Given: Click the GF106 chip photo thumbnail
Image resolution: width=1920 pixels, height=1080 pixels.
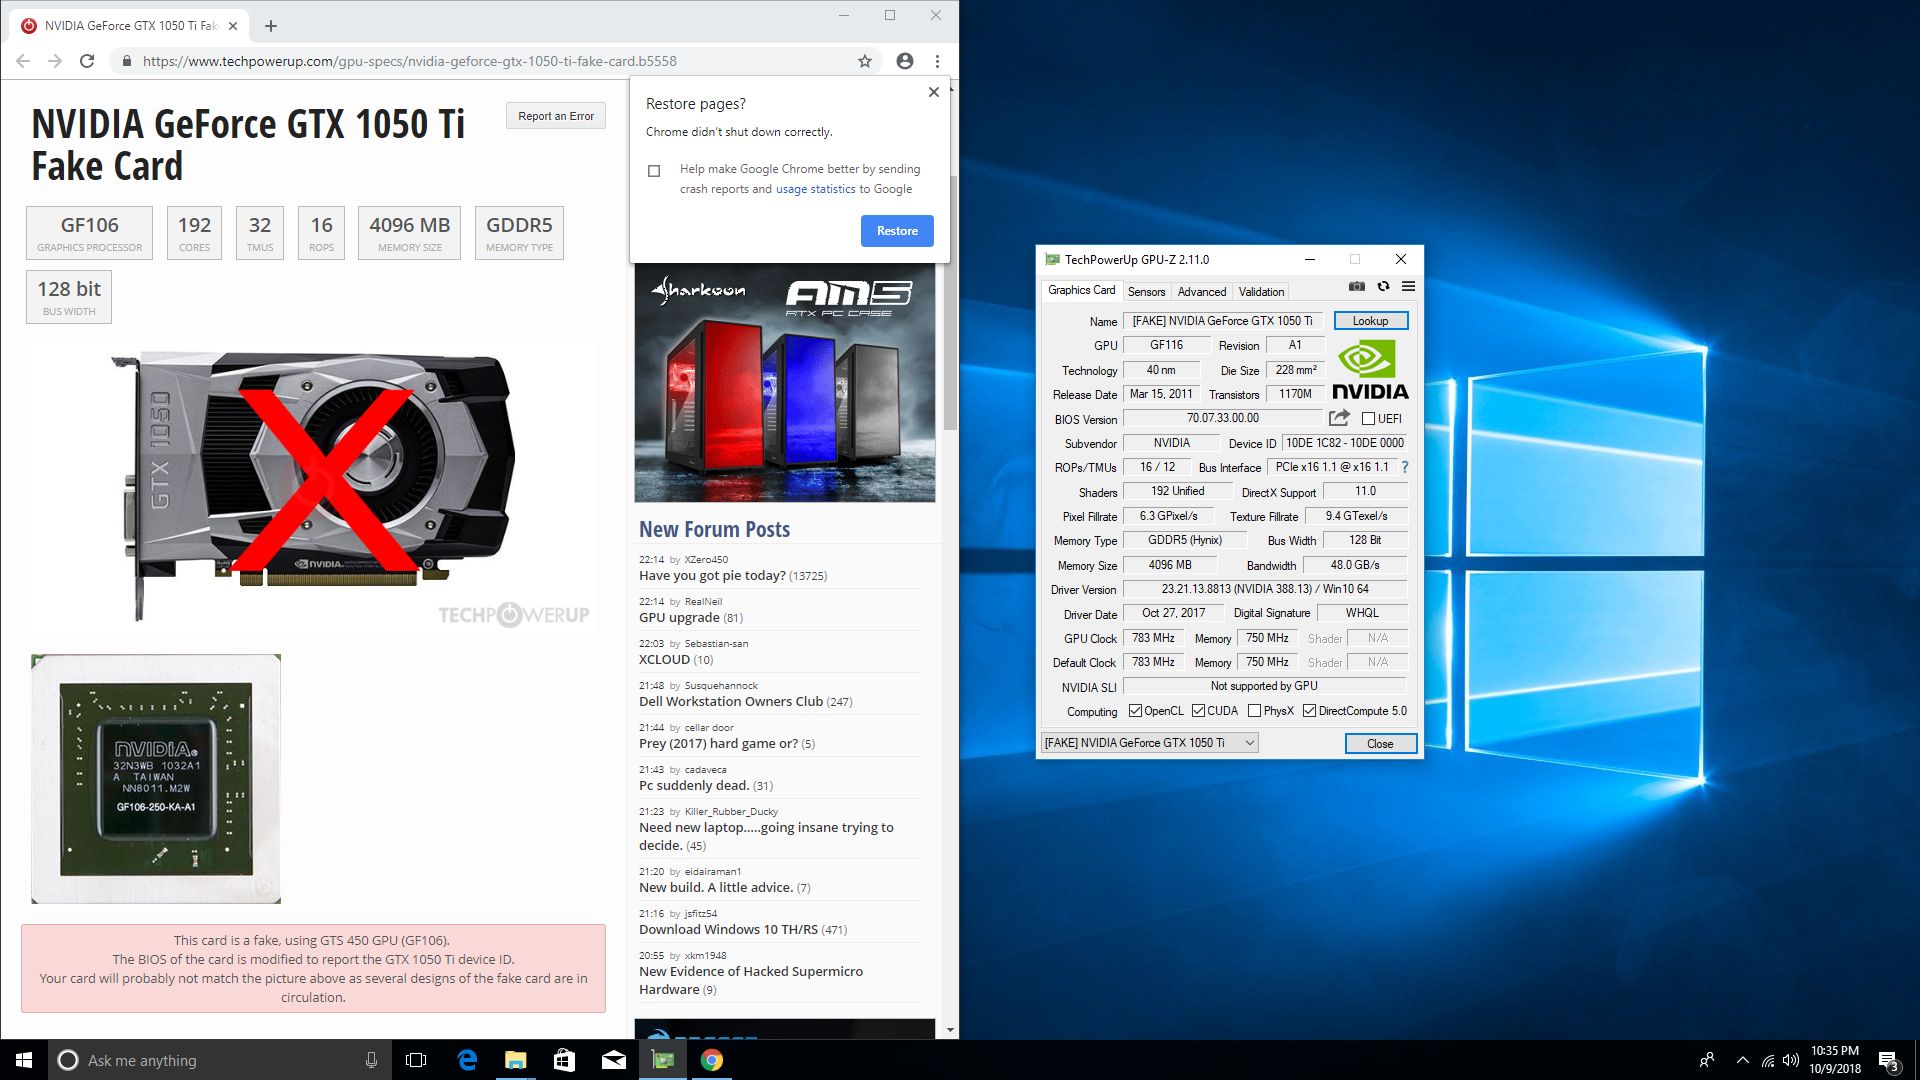Looking at the screenshot, I should [156, 779].
